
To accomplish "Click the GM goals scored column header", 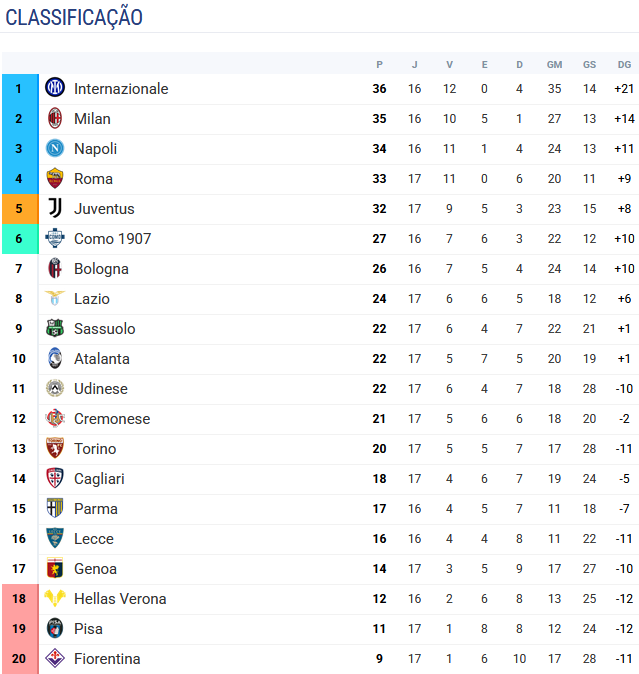I will (x=554, y=64).
